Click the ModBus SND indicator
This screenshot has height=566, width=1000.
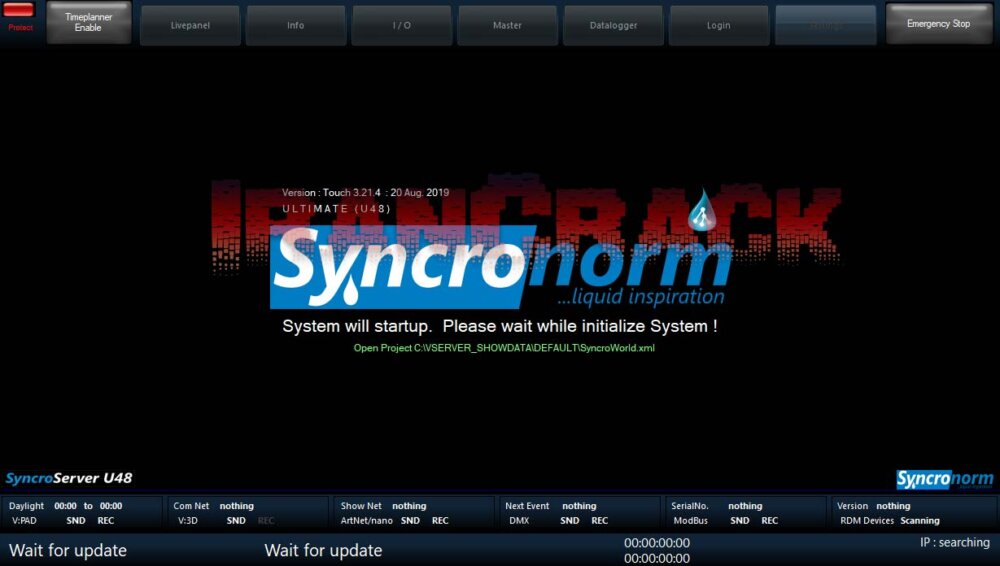740,521
